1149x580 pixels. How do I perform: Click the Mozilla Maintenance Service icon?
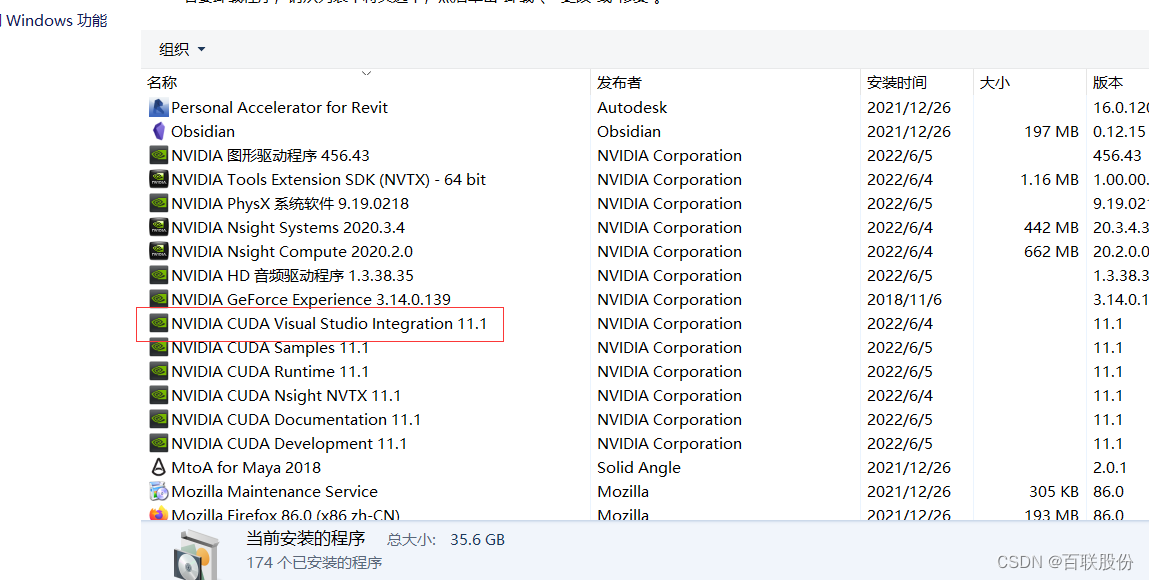coord(158,491)
